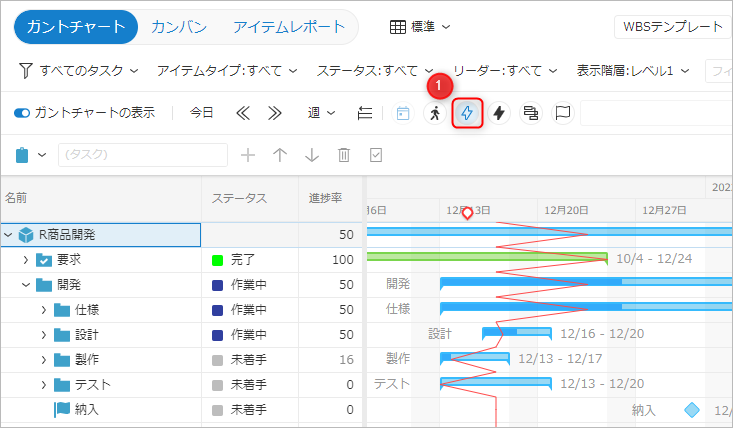Click the trash delete icon
Screen dimensions: 733x428
344,155
